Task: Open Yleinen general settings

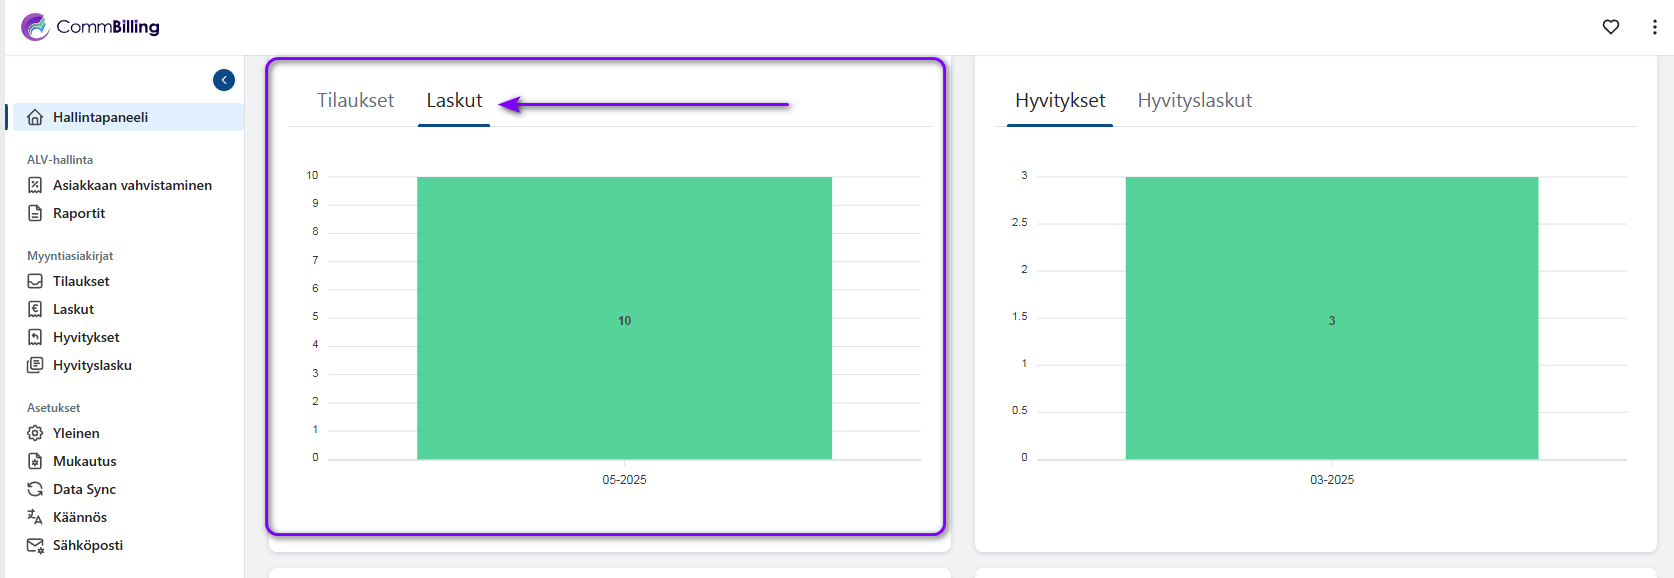Action: (x=76, y=433)
